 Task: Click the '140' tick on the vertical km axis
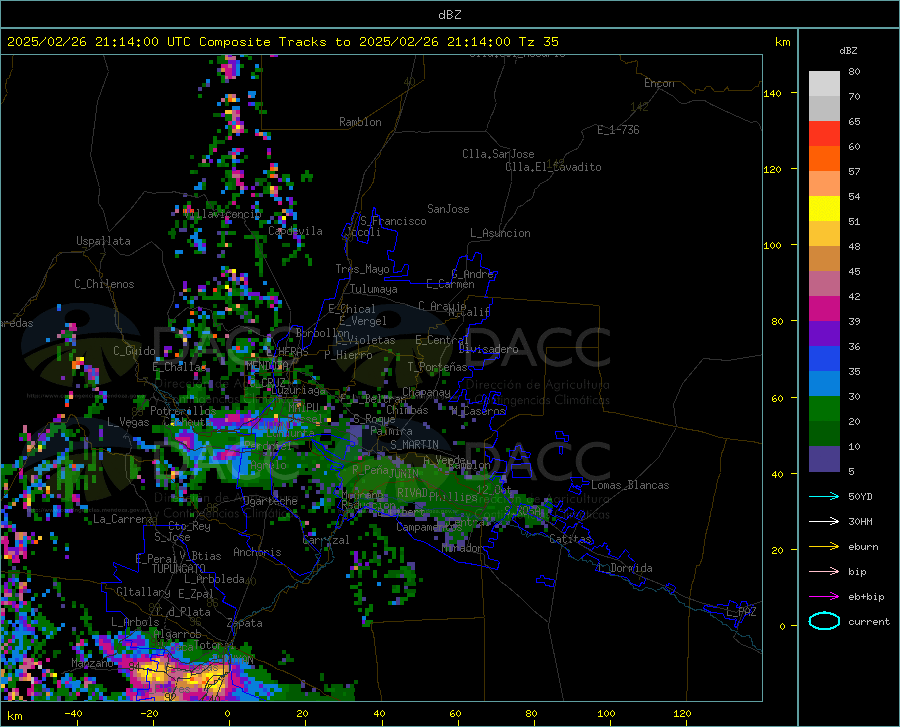[772, 93]
